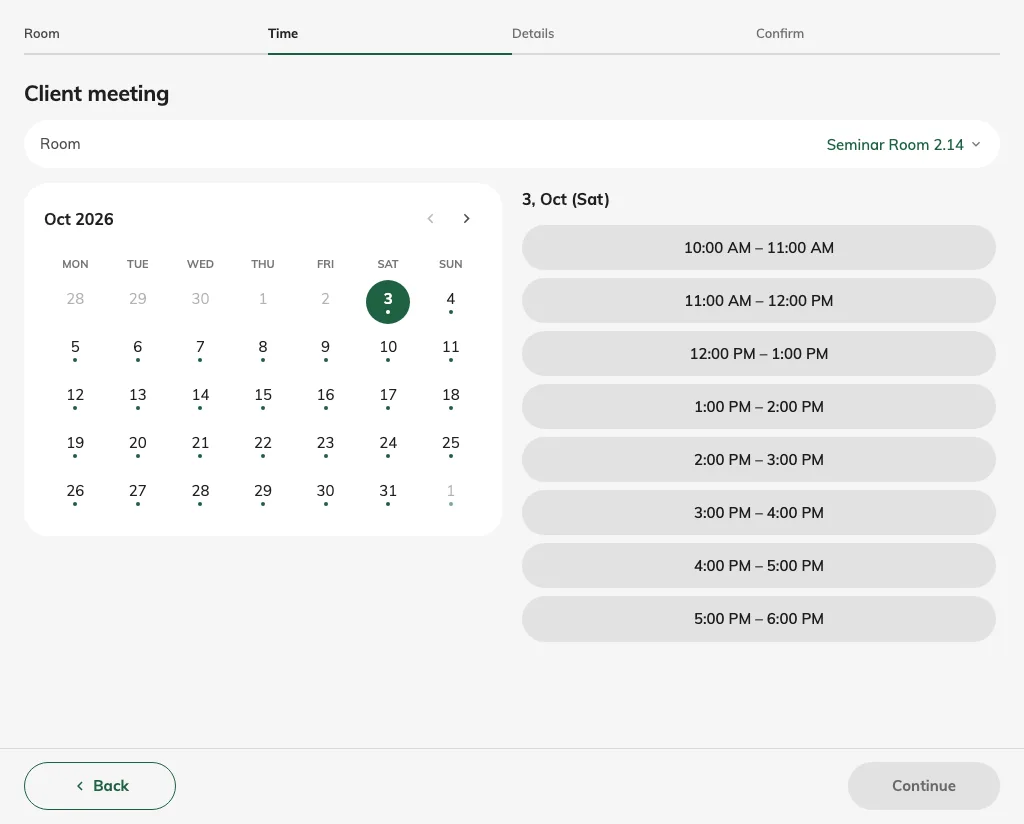This screenshot has width=1024, height=824.
Task: Select October 17 in the calendar
Action: pos(388,398)
